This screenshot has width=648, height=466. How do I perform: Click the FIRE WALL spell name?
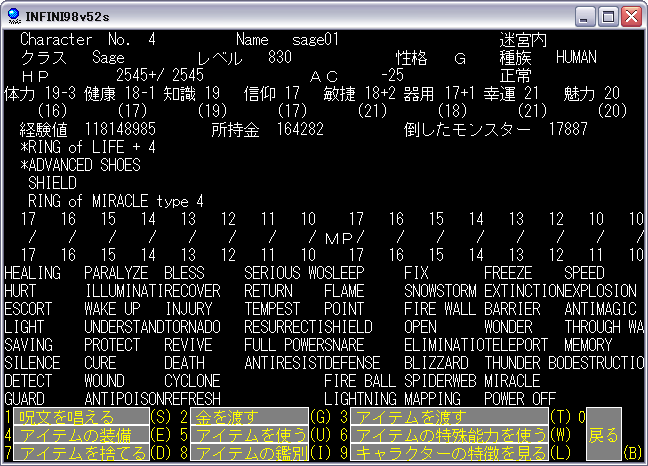click(440, 309)
